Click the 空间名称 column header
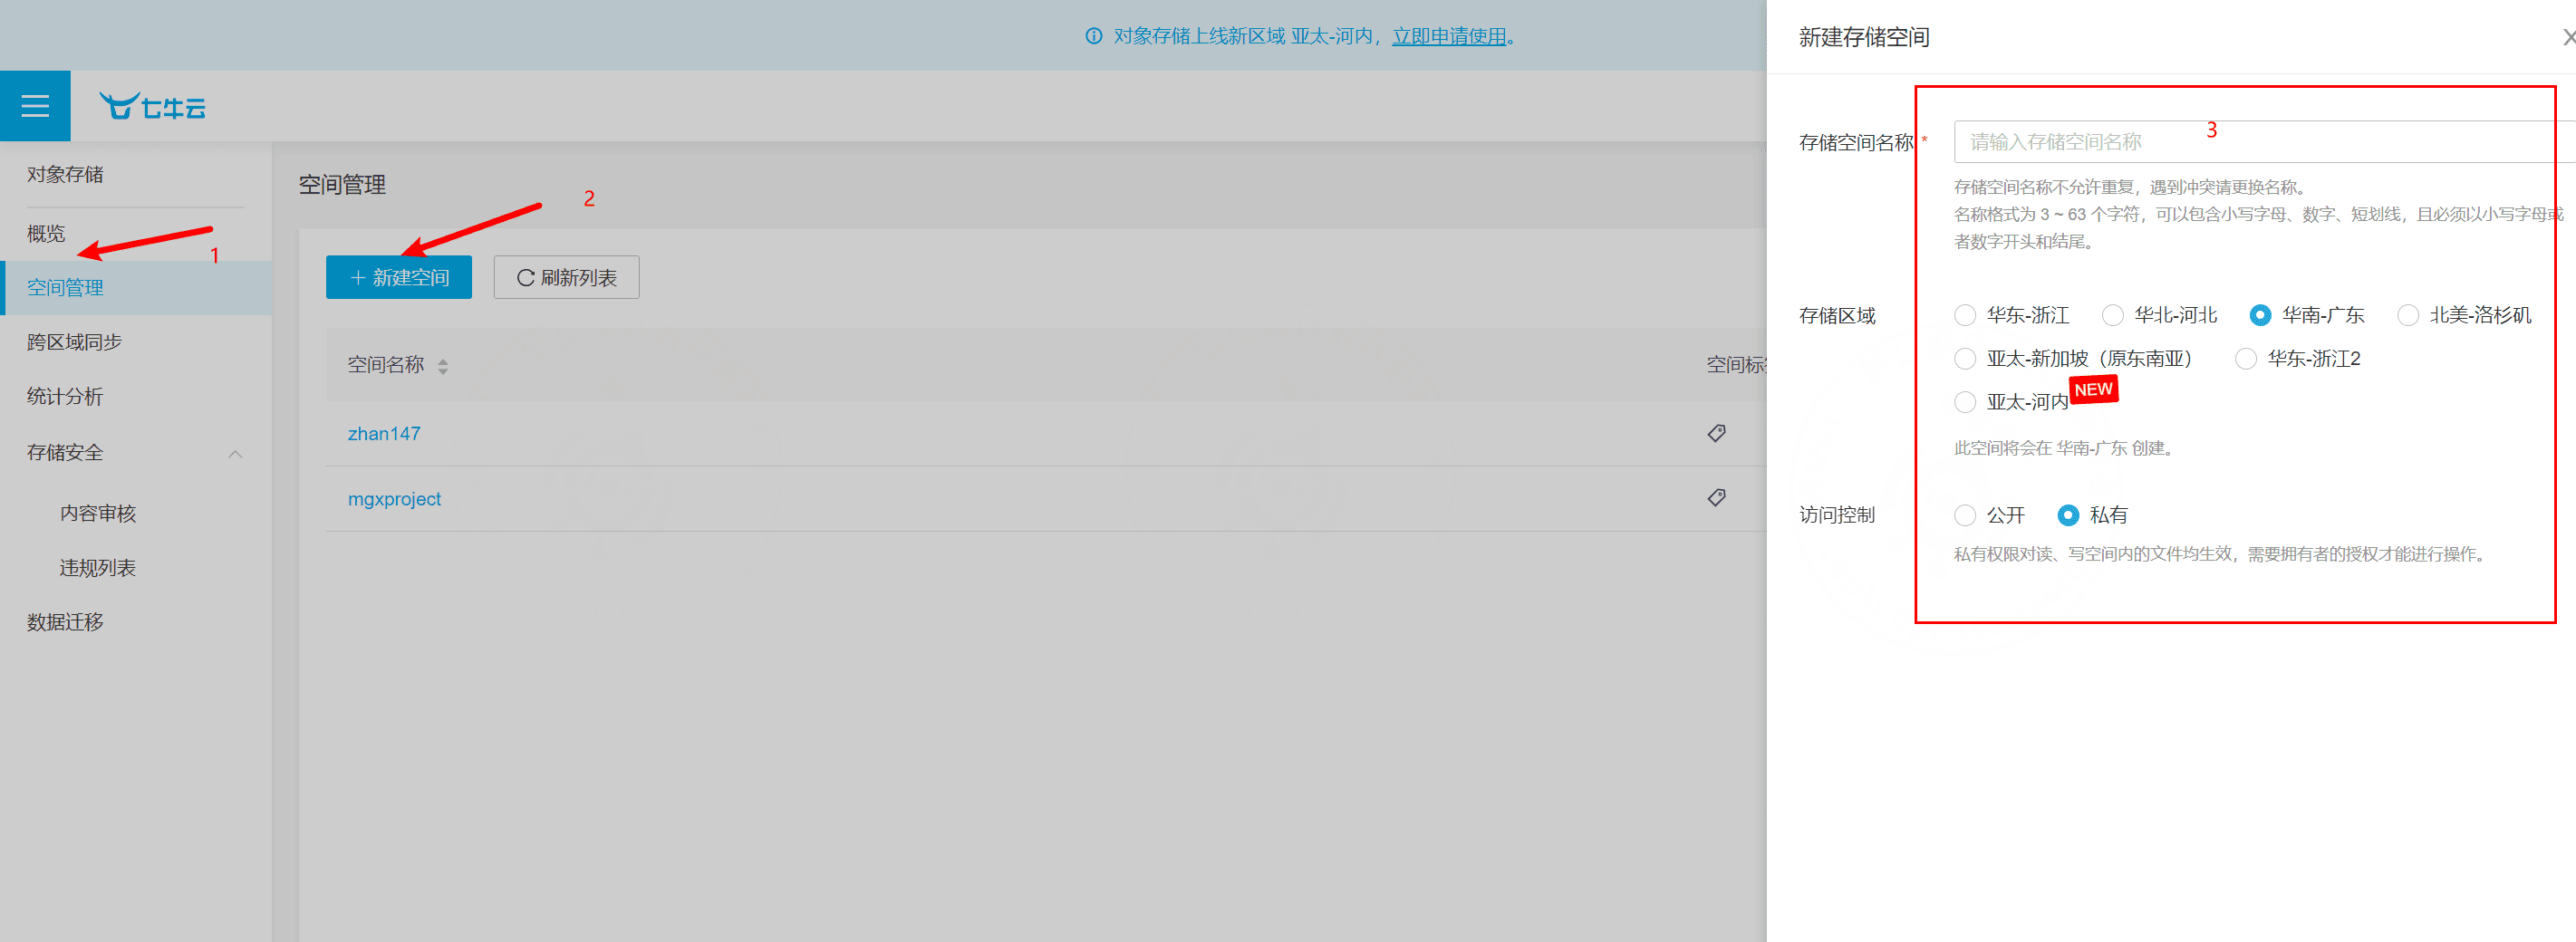 tap(386, 366)
